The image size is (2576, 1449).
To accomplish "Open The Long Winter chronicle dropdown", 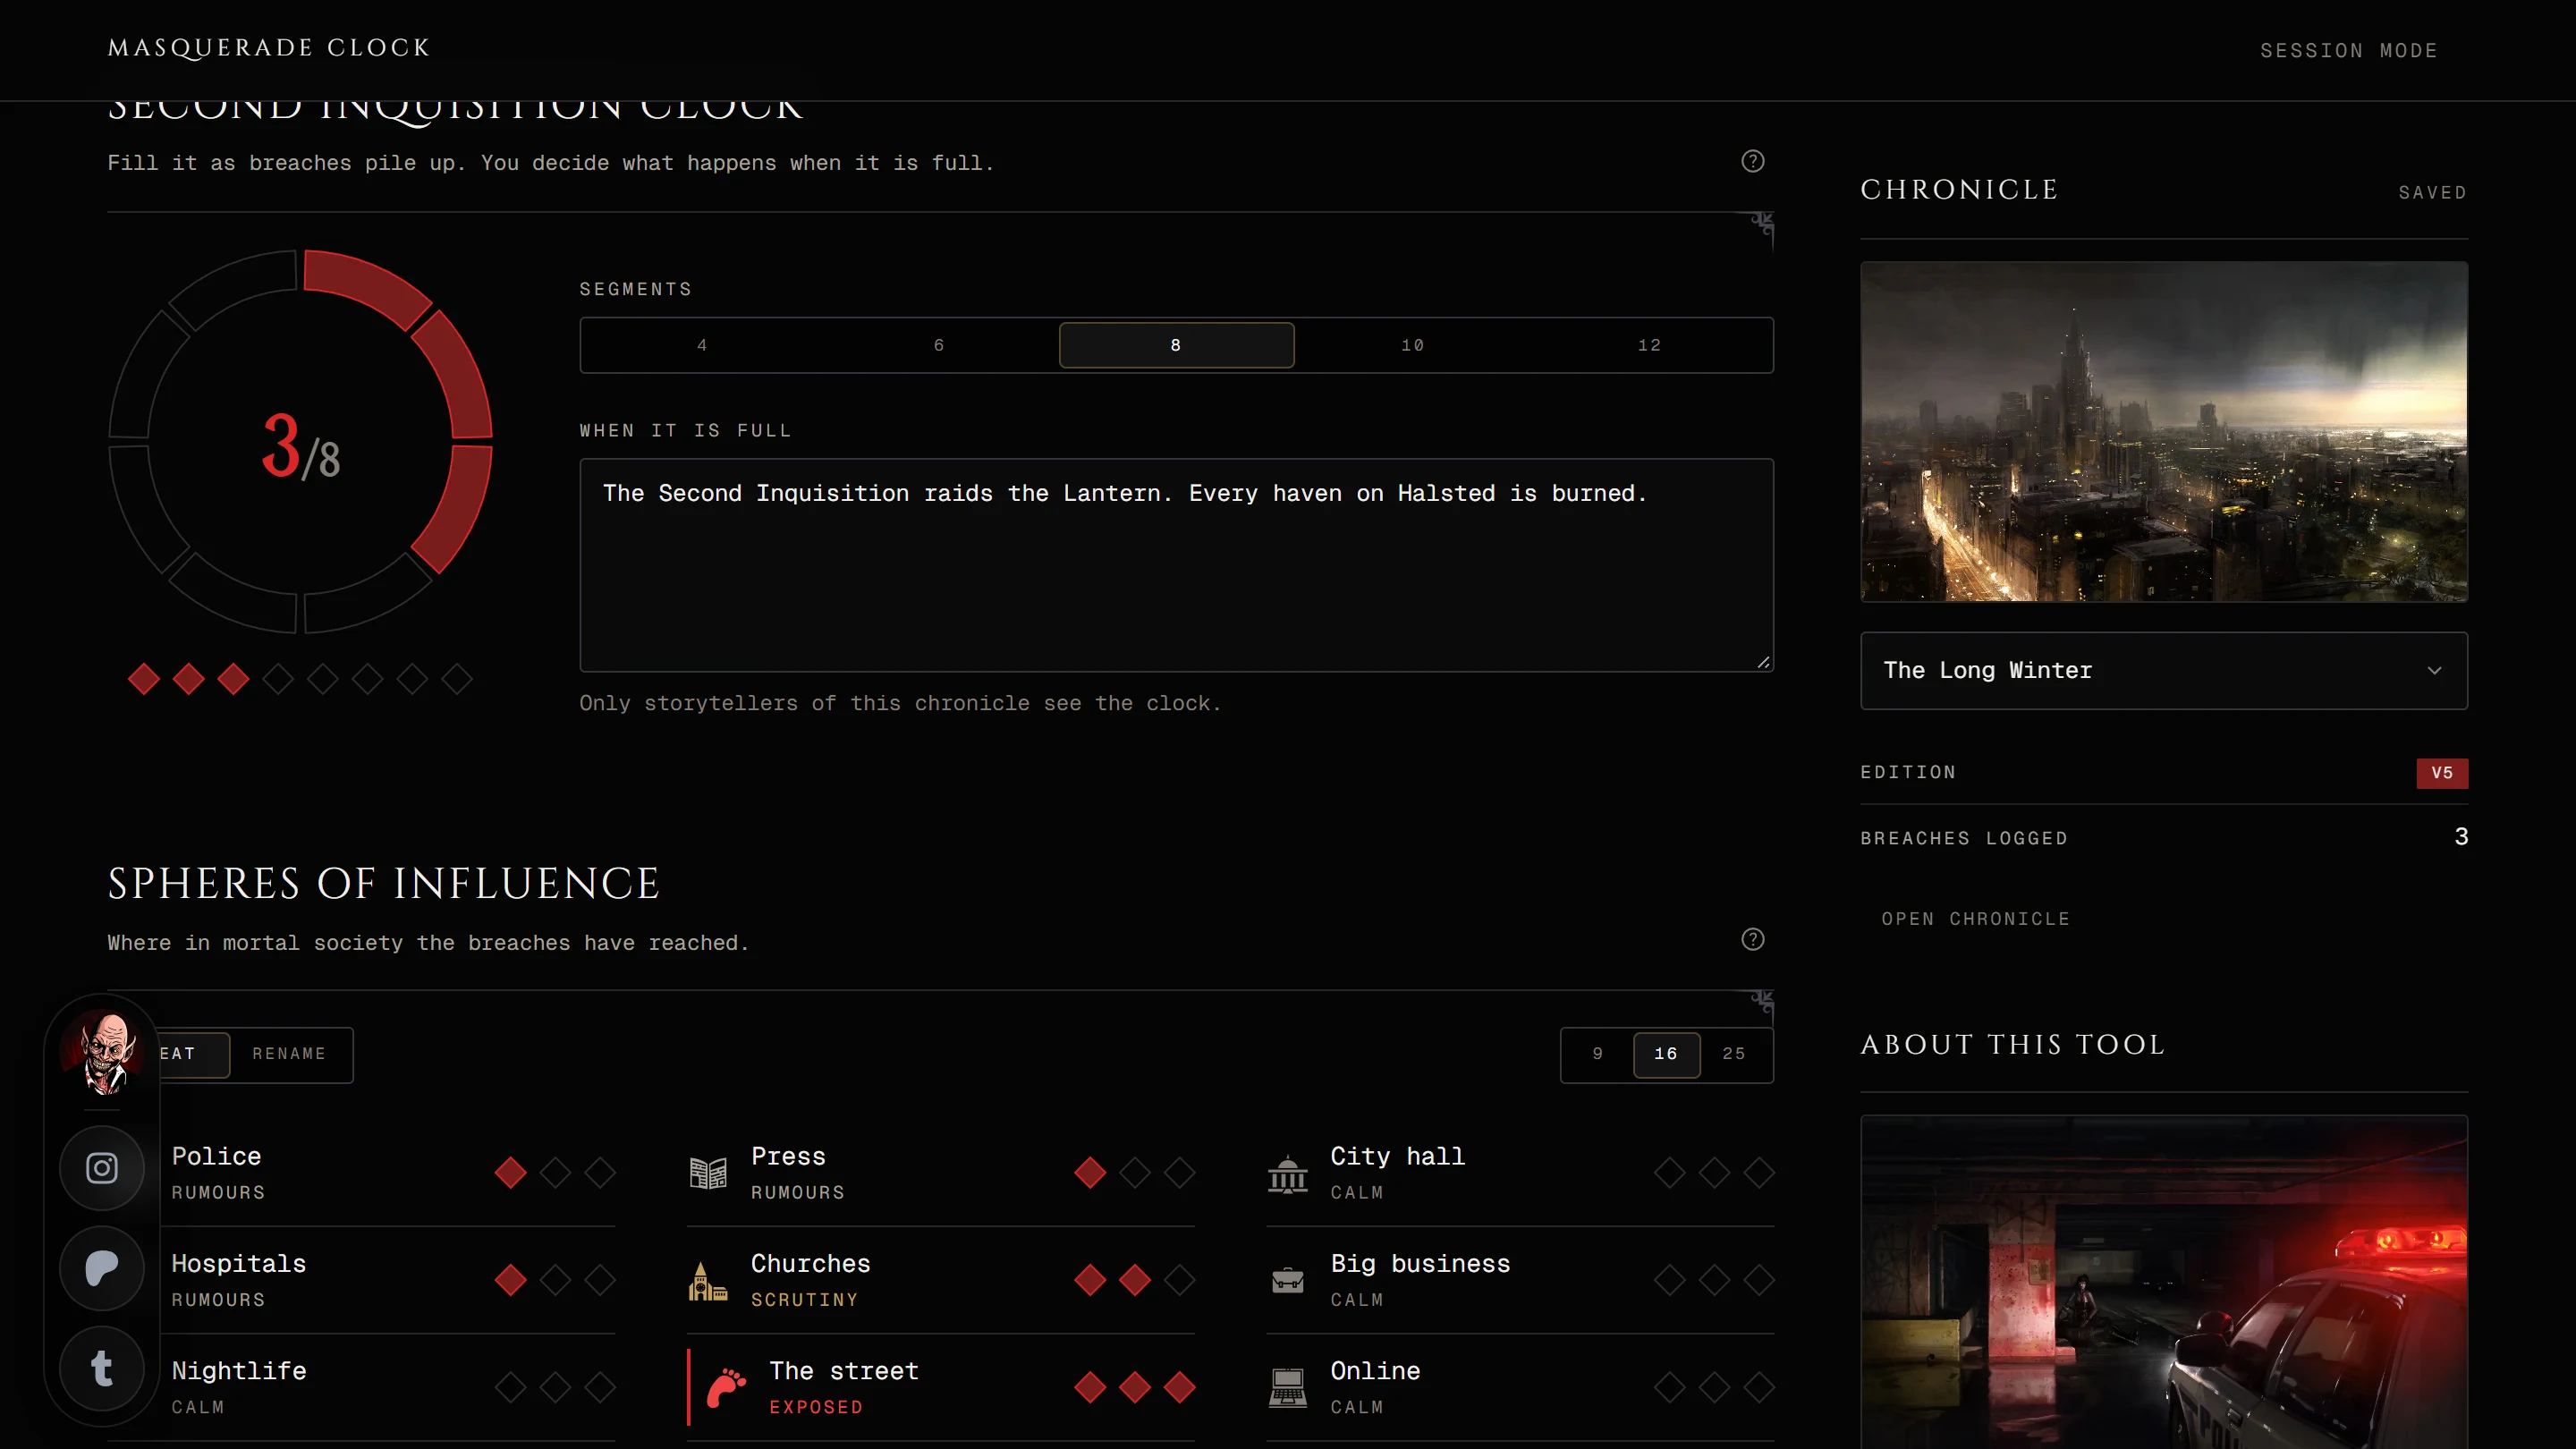I will click(x=2163, y=670).
